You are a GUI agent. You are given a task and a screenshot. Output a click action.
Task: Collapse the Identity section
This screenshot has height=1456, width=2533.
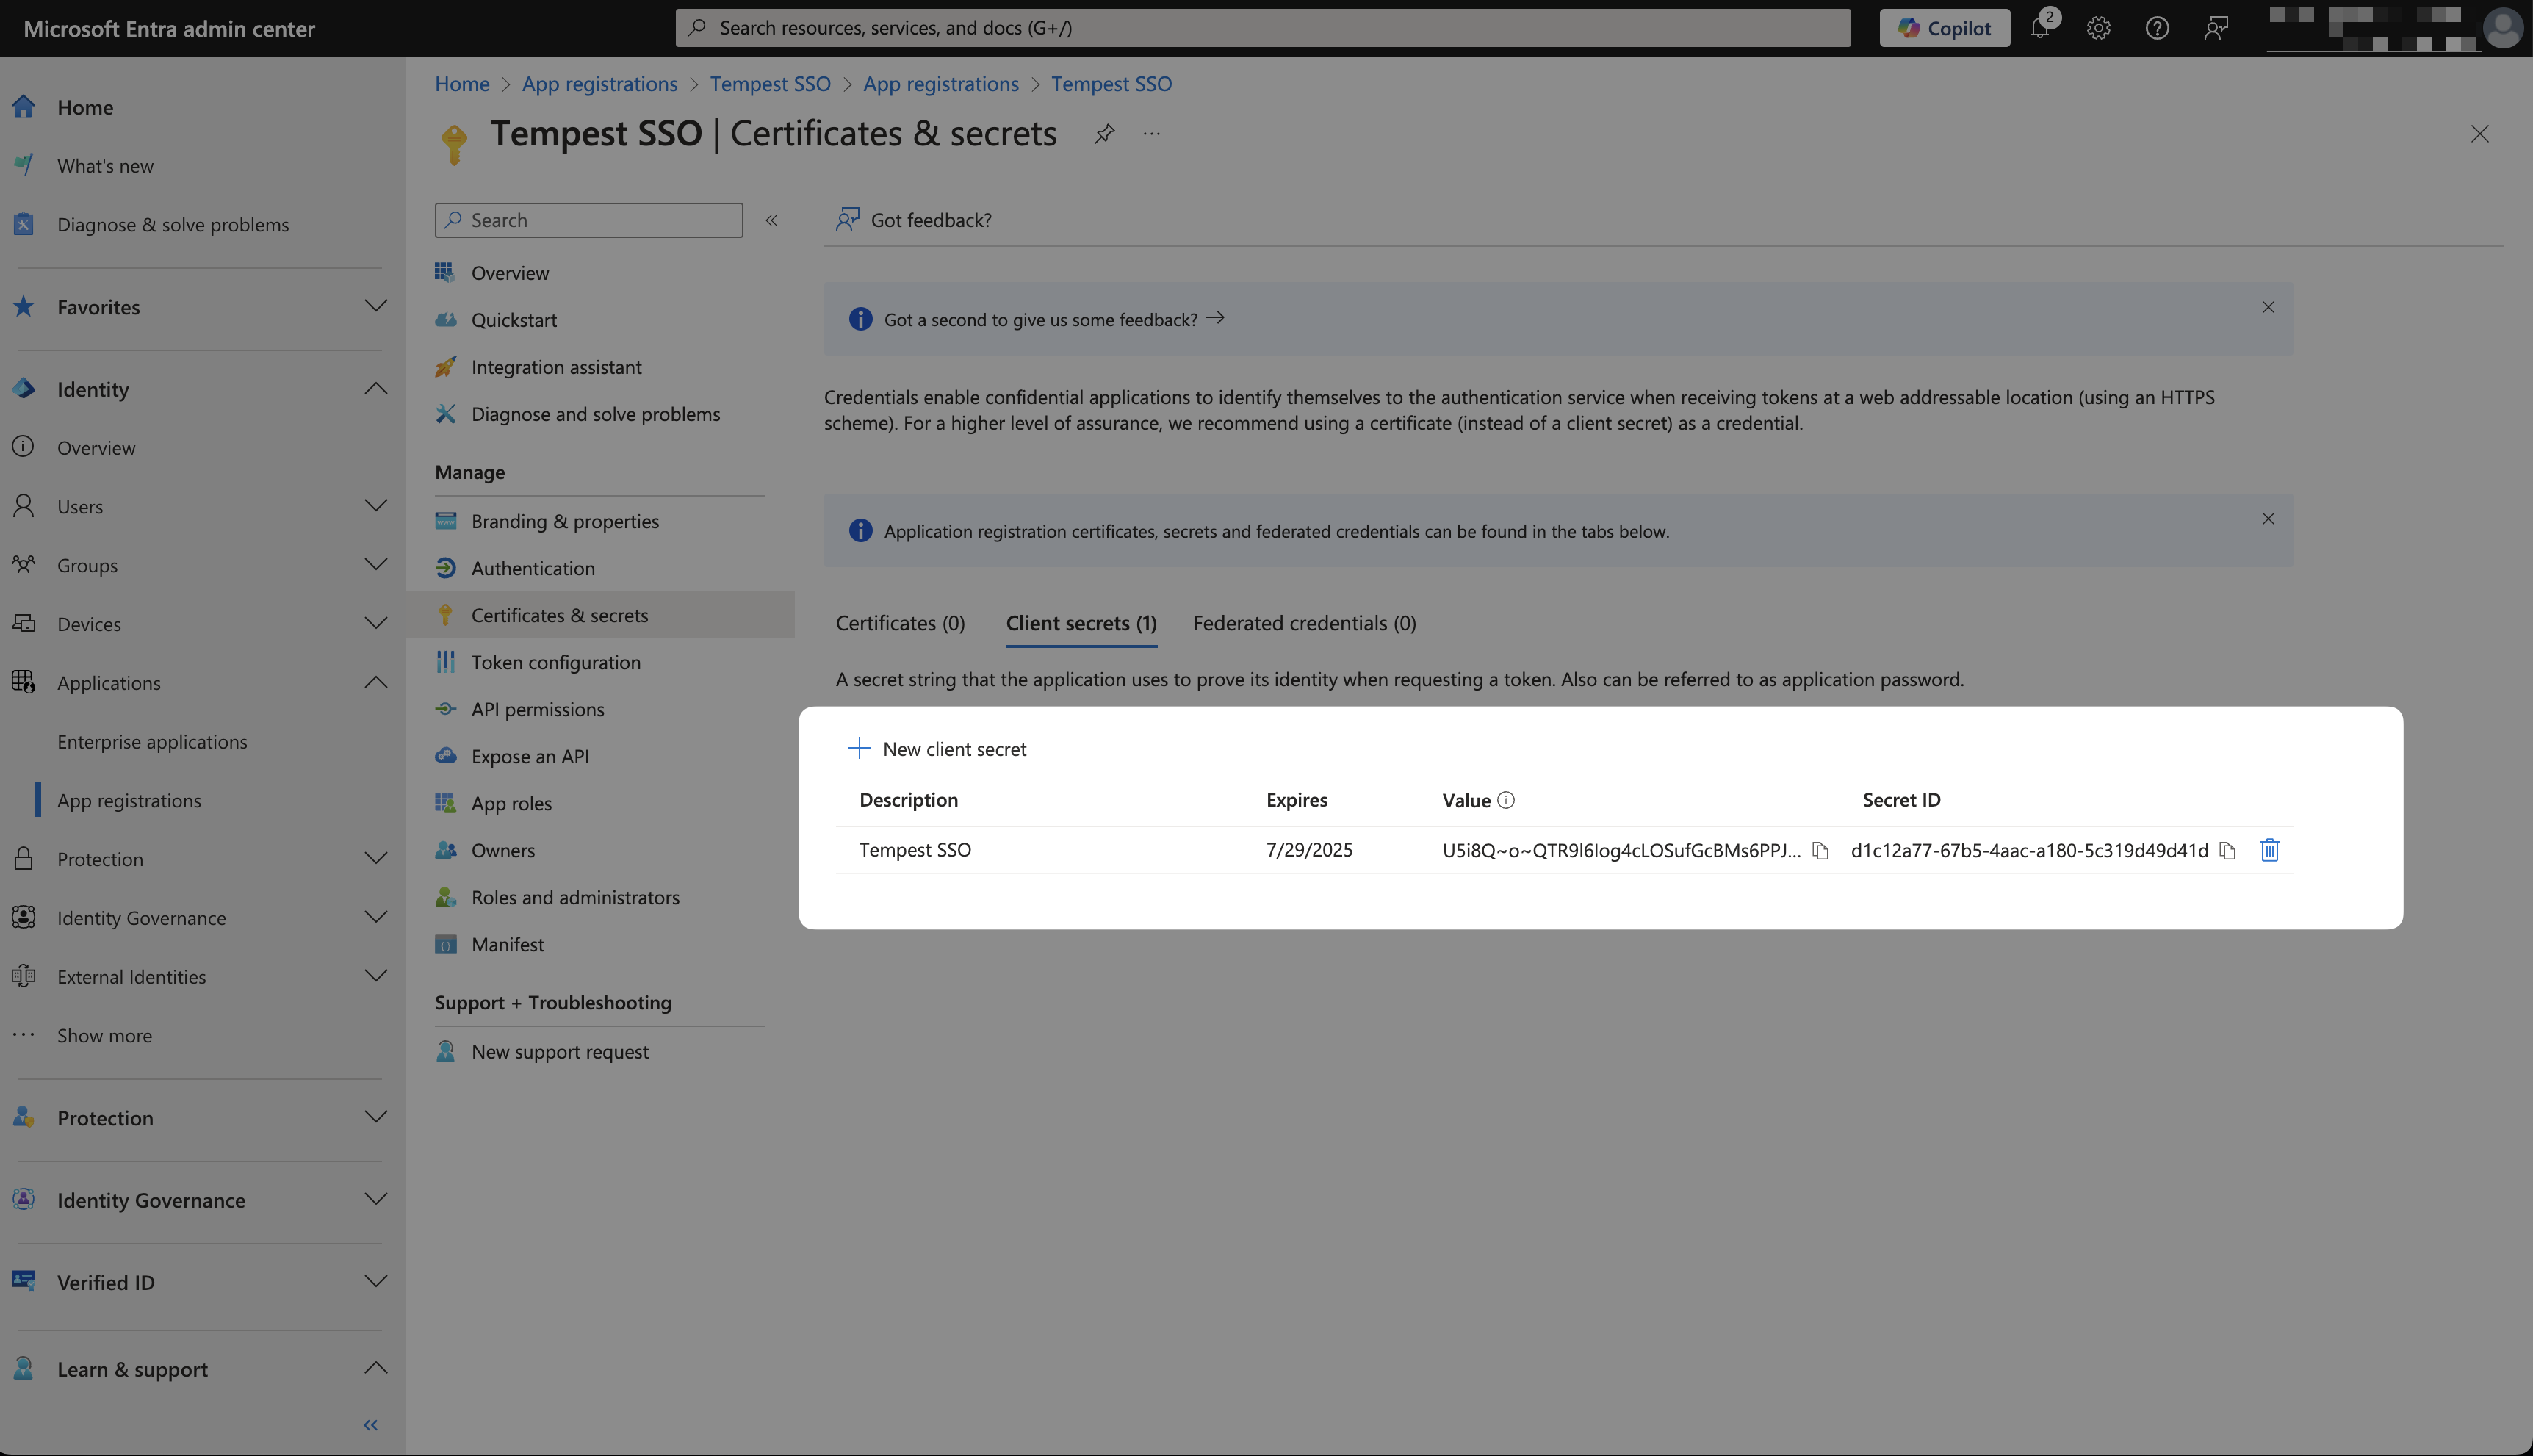click(x=375, y=389)
